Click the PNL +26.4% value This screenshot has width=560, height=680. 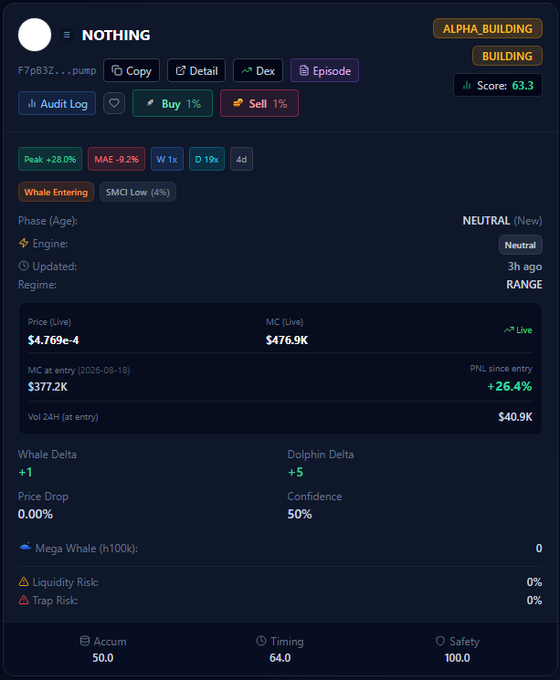[x=509, y=386]
